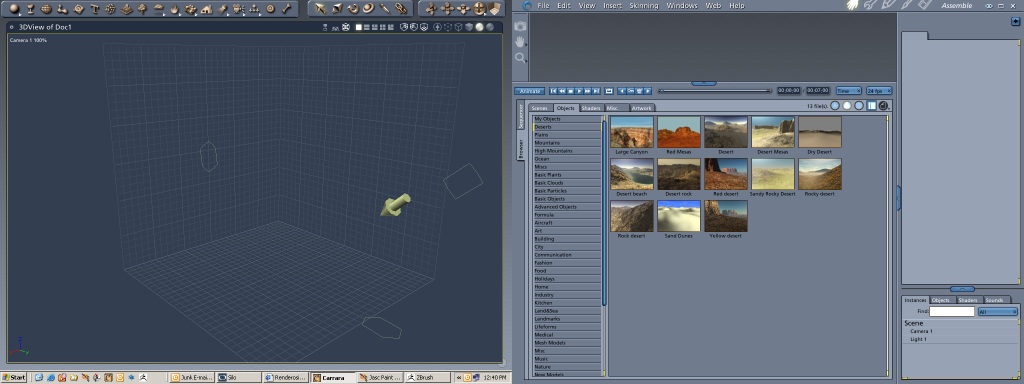Toggle single-pane view layout
The width and height of the screenshot is (1024, 384).
[x=359, y=27]
